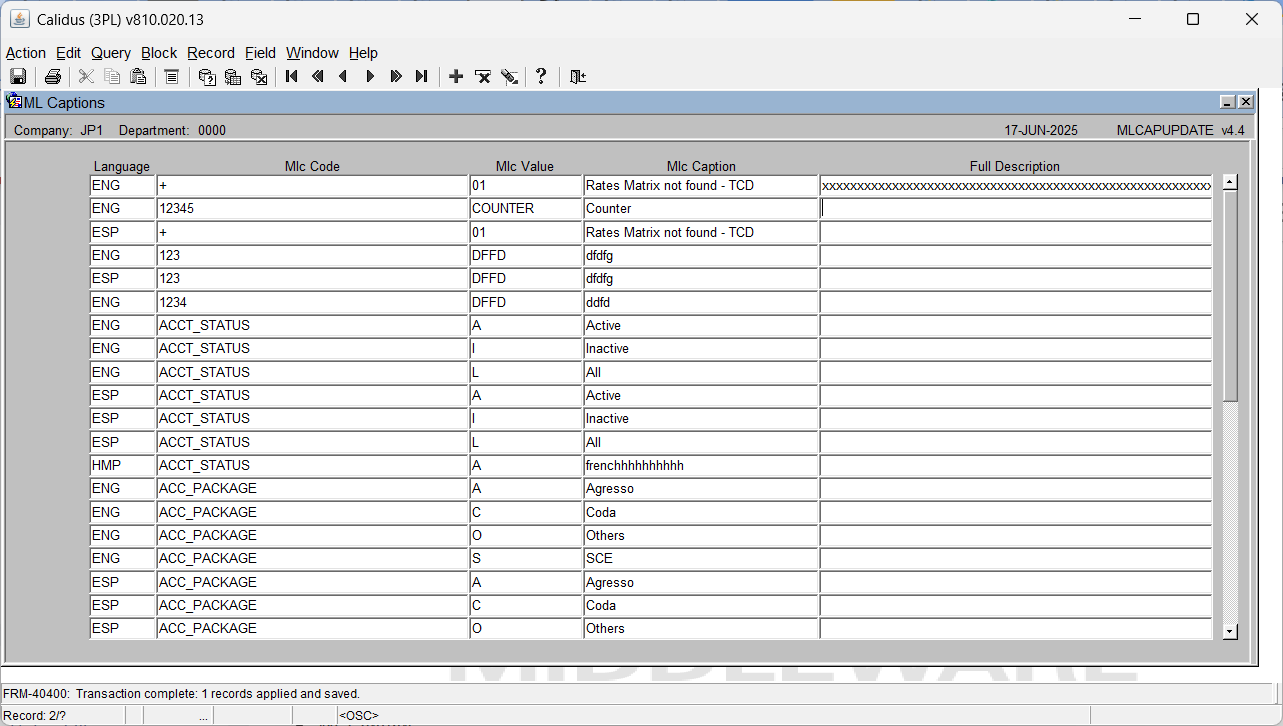Image resolution: width=1283 pixels, height=726 pixels.
Task: Click Full Description field of COUNTER row
Action: [1016, 209]
